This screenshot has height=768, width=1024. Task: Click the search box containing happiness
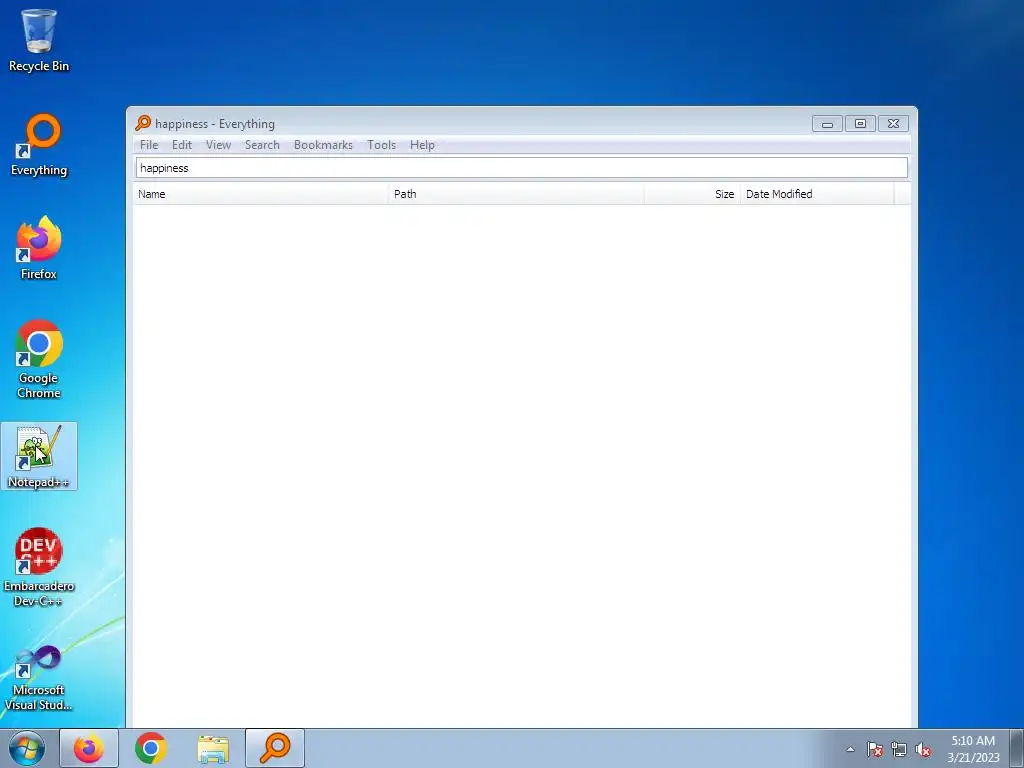point(522,168)
